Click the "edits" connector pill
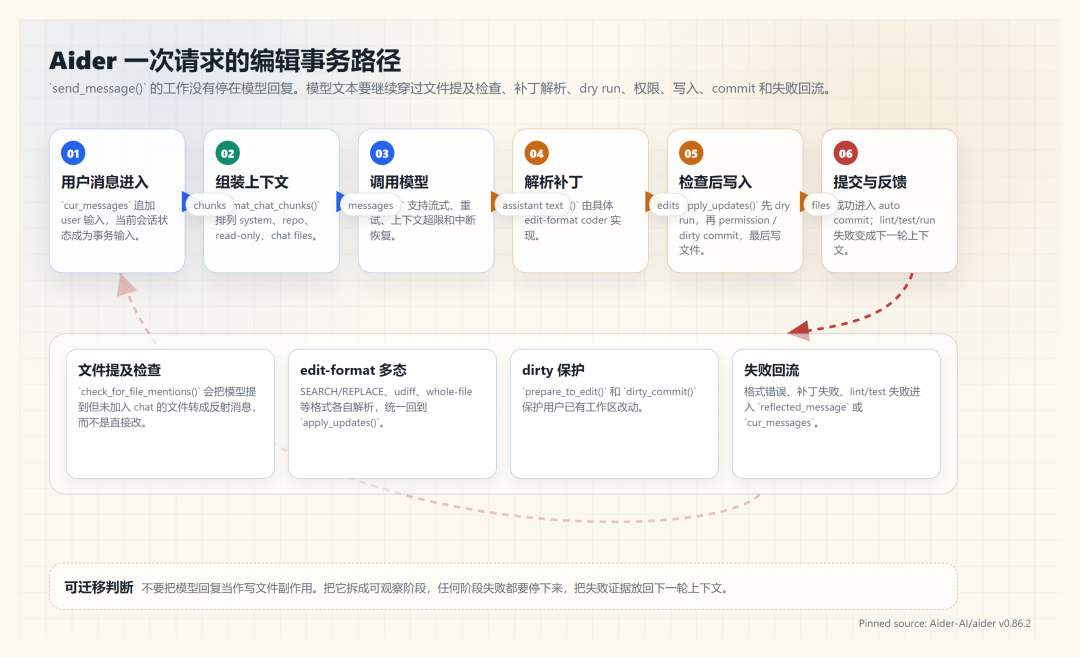1080x657 pixels. click(x=668, y=205)
